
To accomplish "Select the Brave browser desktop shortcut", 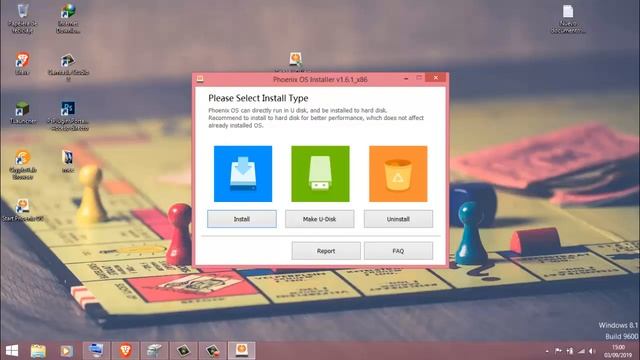I will coord(22,64).
